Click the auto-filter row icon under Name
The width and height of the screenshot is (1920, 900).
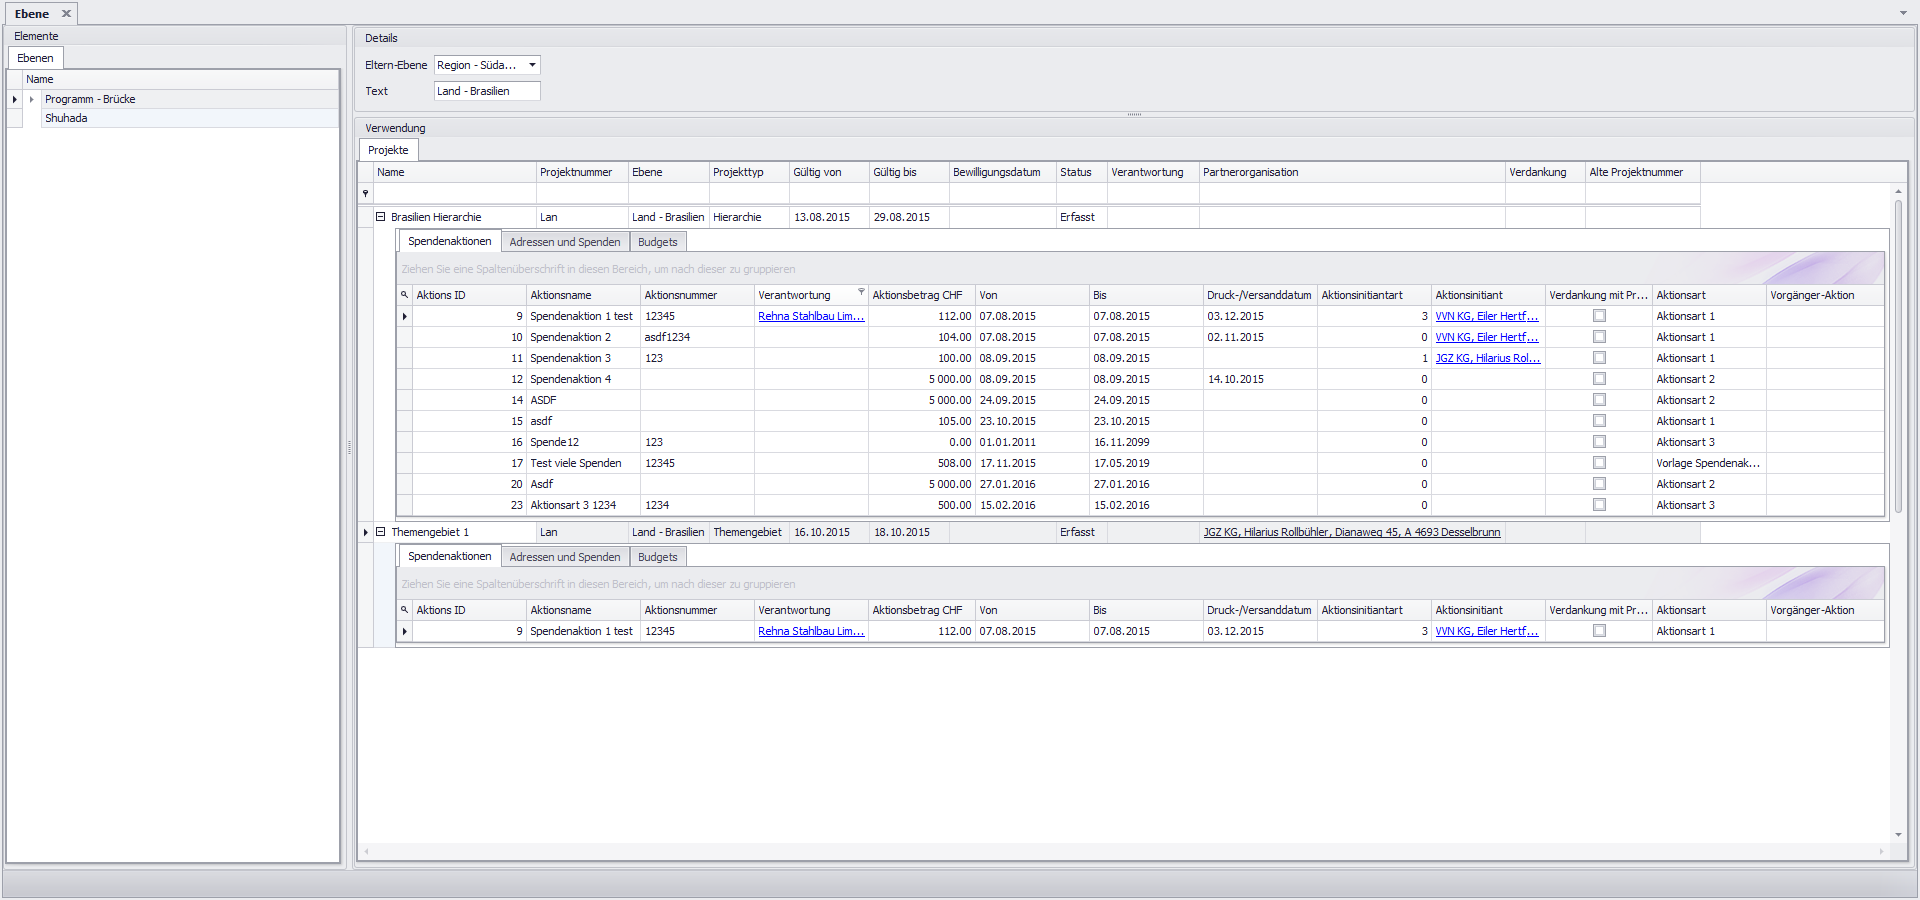tap(366, 193)
